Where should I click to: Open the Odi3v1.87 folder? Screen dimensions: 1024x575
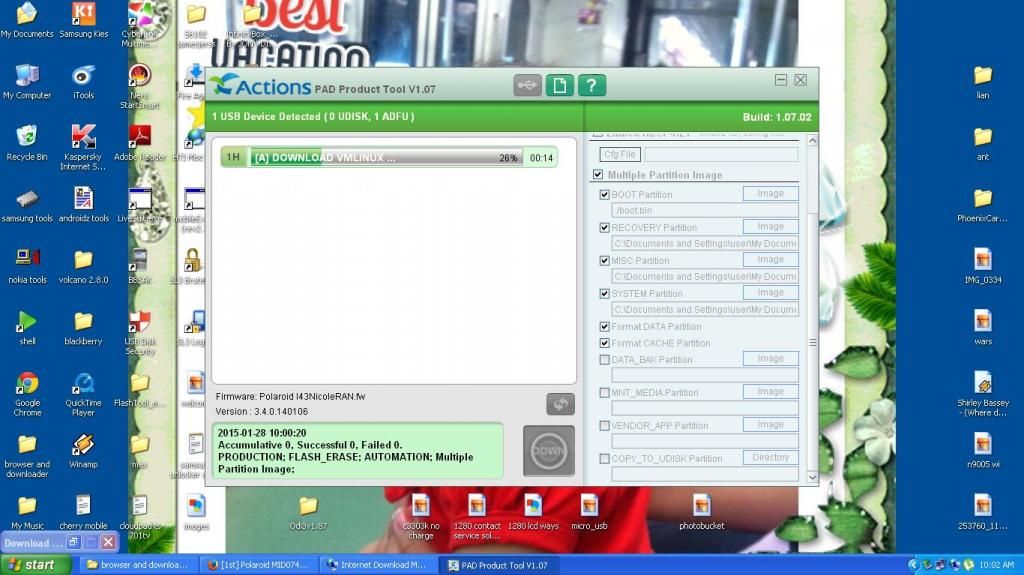[308, 513]
